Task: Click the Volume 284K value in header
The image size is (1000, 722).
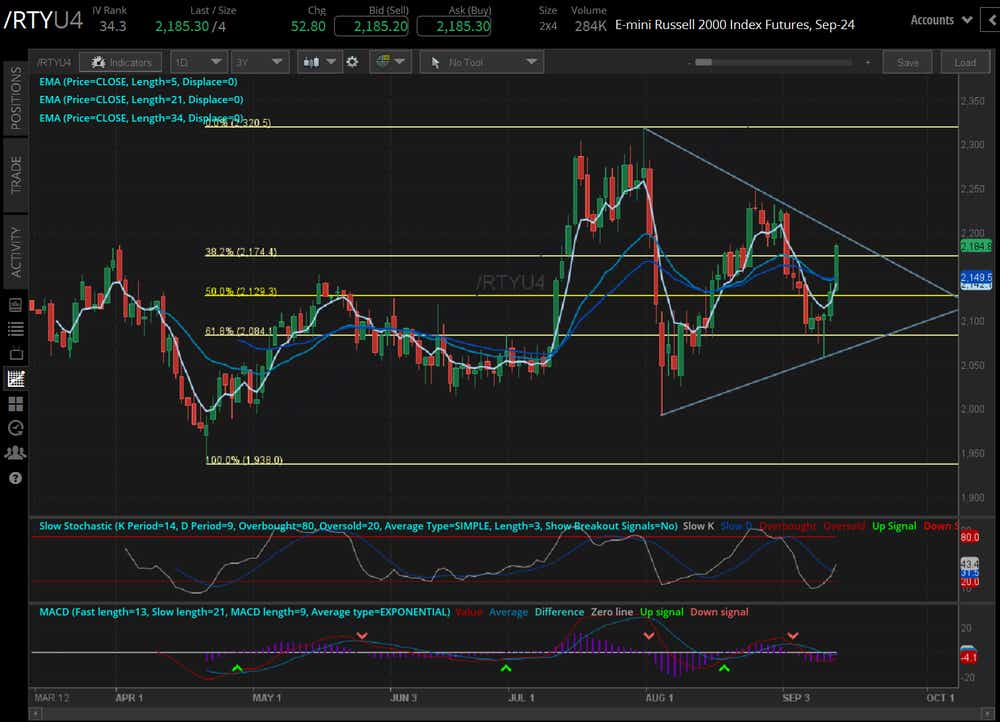Action: (x=591, y=26)
